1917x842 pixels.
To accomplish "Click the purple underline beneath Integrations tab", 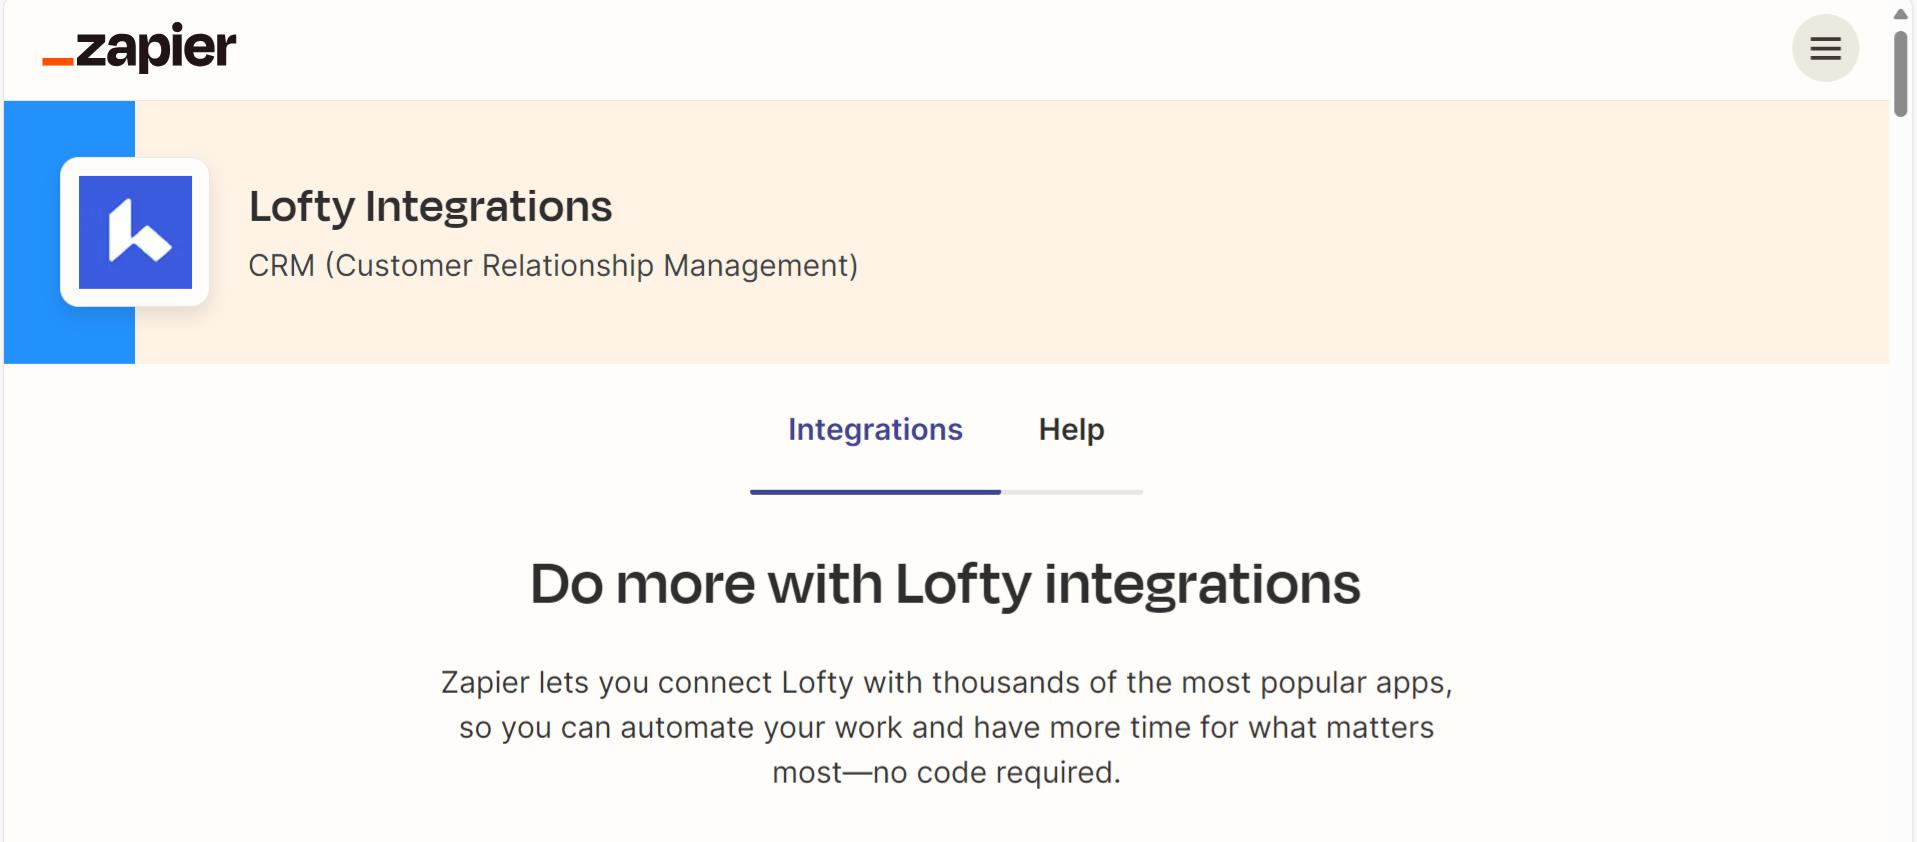I will tap(874, 492).
